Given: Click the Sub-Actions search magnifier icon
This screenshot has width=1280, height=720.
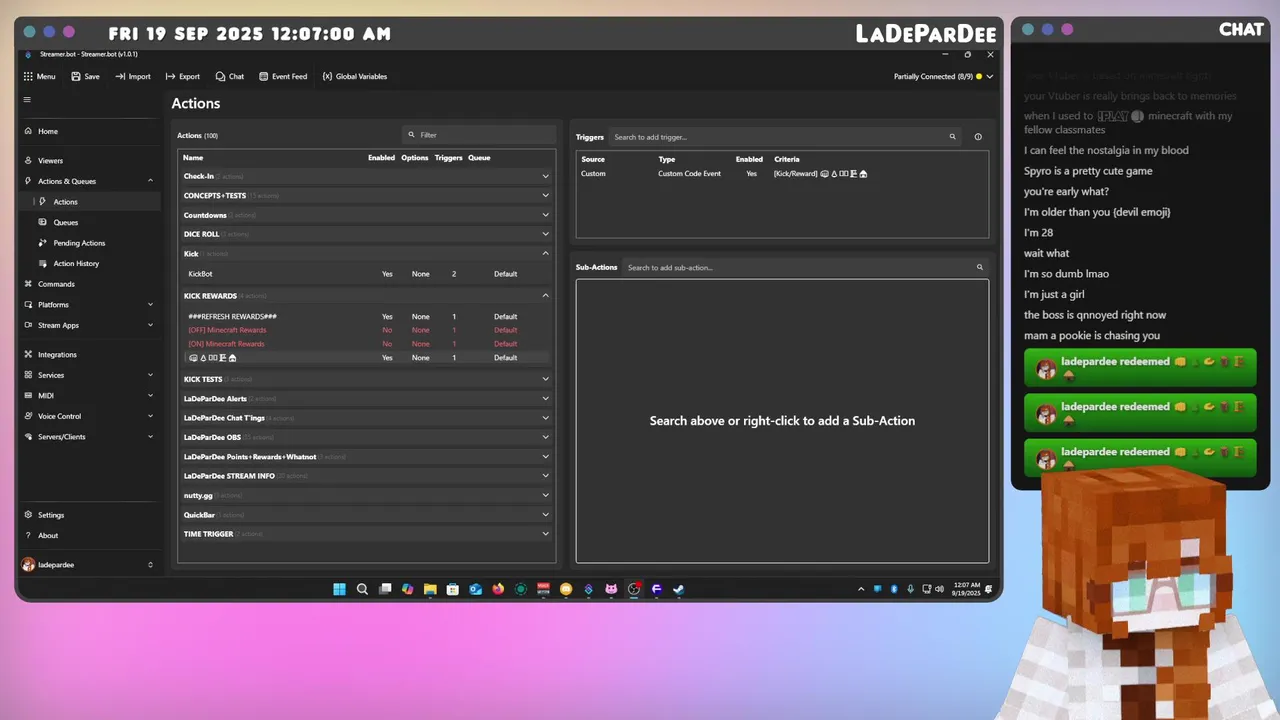Looking at the screenshot, I should [x=980, y=267].
